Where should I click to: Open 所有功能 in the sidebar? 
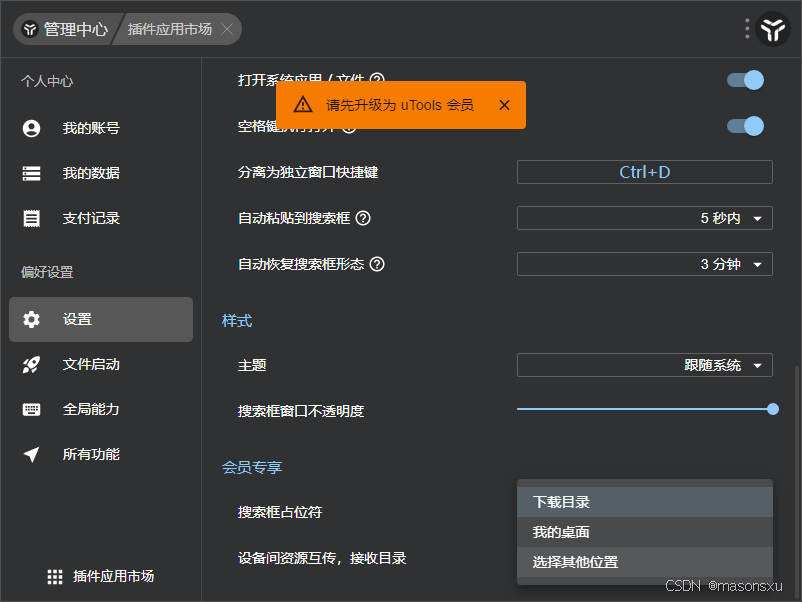[x=101, y=454]
